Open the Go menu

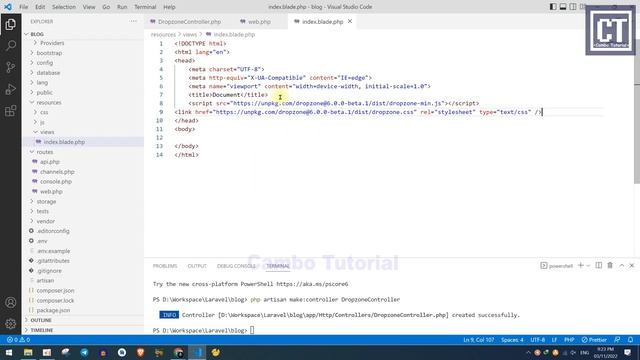pyautogui.click(x=106, y=7)
